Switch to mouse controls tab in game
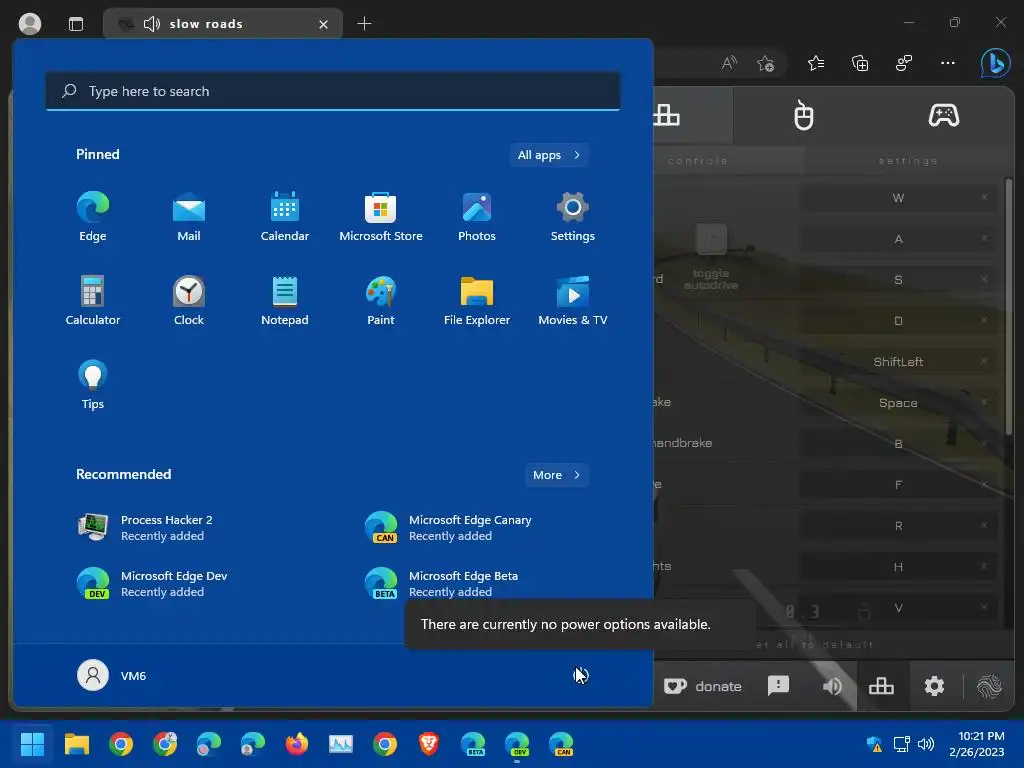Screen dimensions: 1024x768 [803, 116]
